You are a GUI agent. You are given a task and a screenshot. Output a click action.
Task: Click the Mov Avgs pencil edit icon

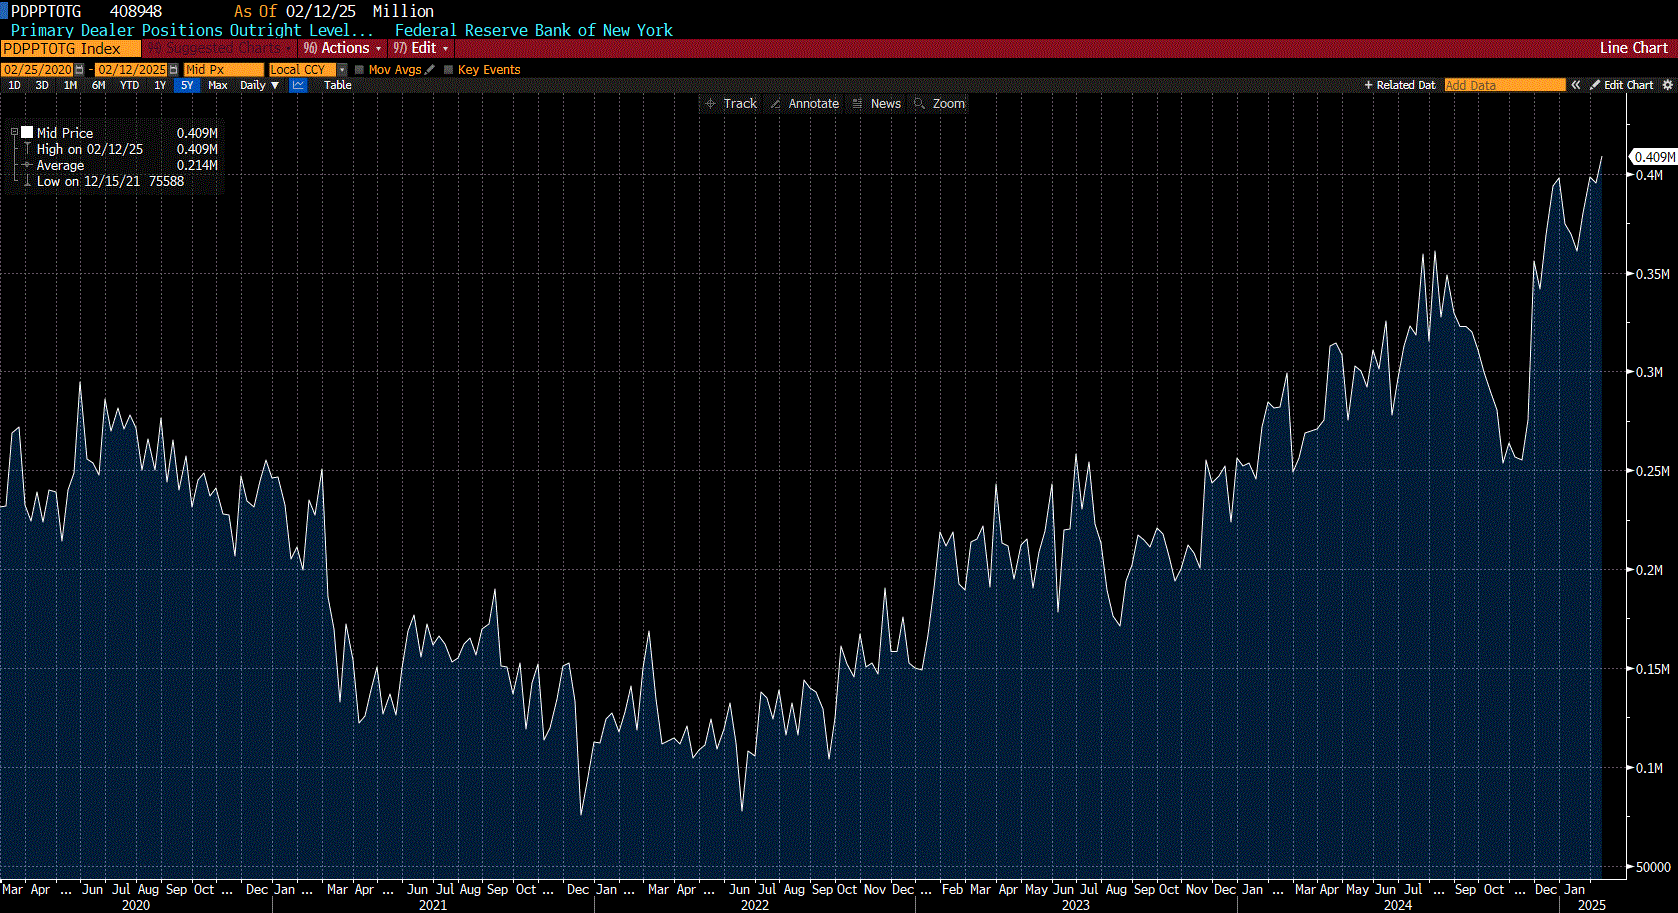point(430,70)
